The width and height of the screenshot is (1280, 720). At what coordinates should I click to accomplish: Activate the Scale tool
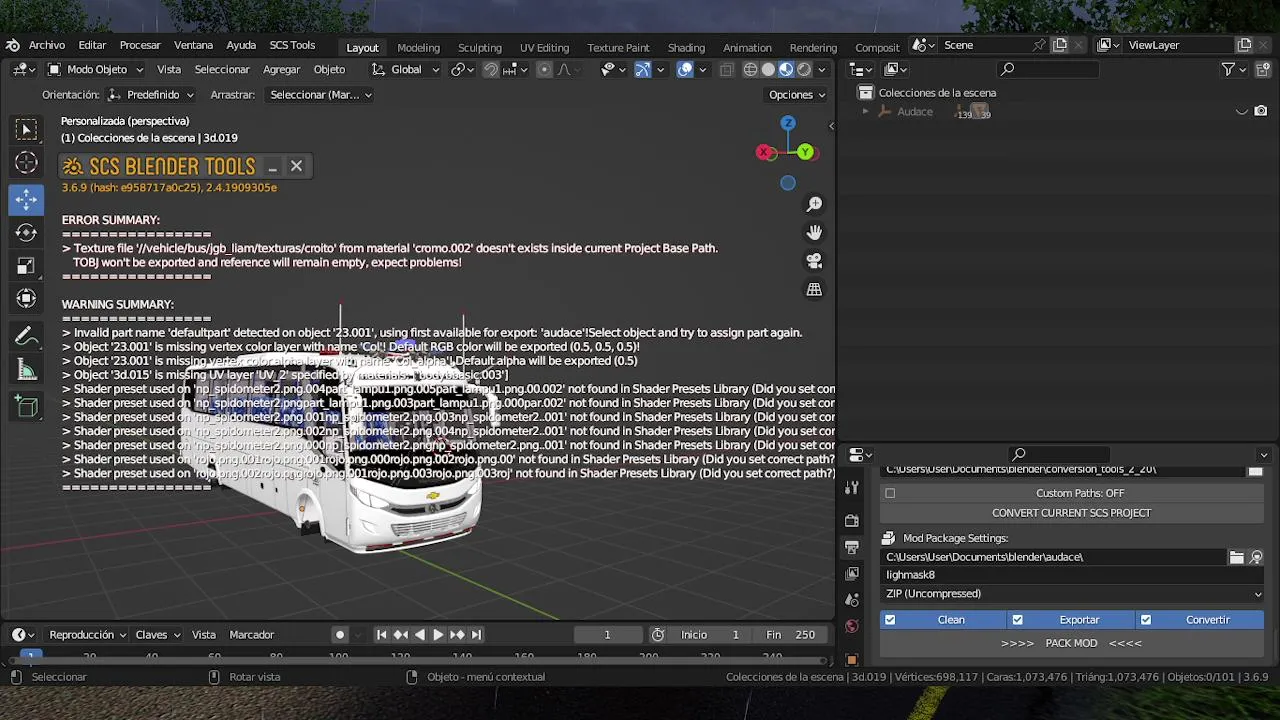coord(26,266)
